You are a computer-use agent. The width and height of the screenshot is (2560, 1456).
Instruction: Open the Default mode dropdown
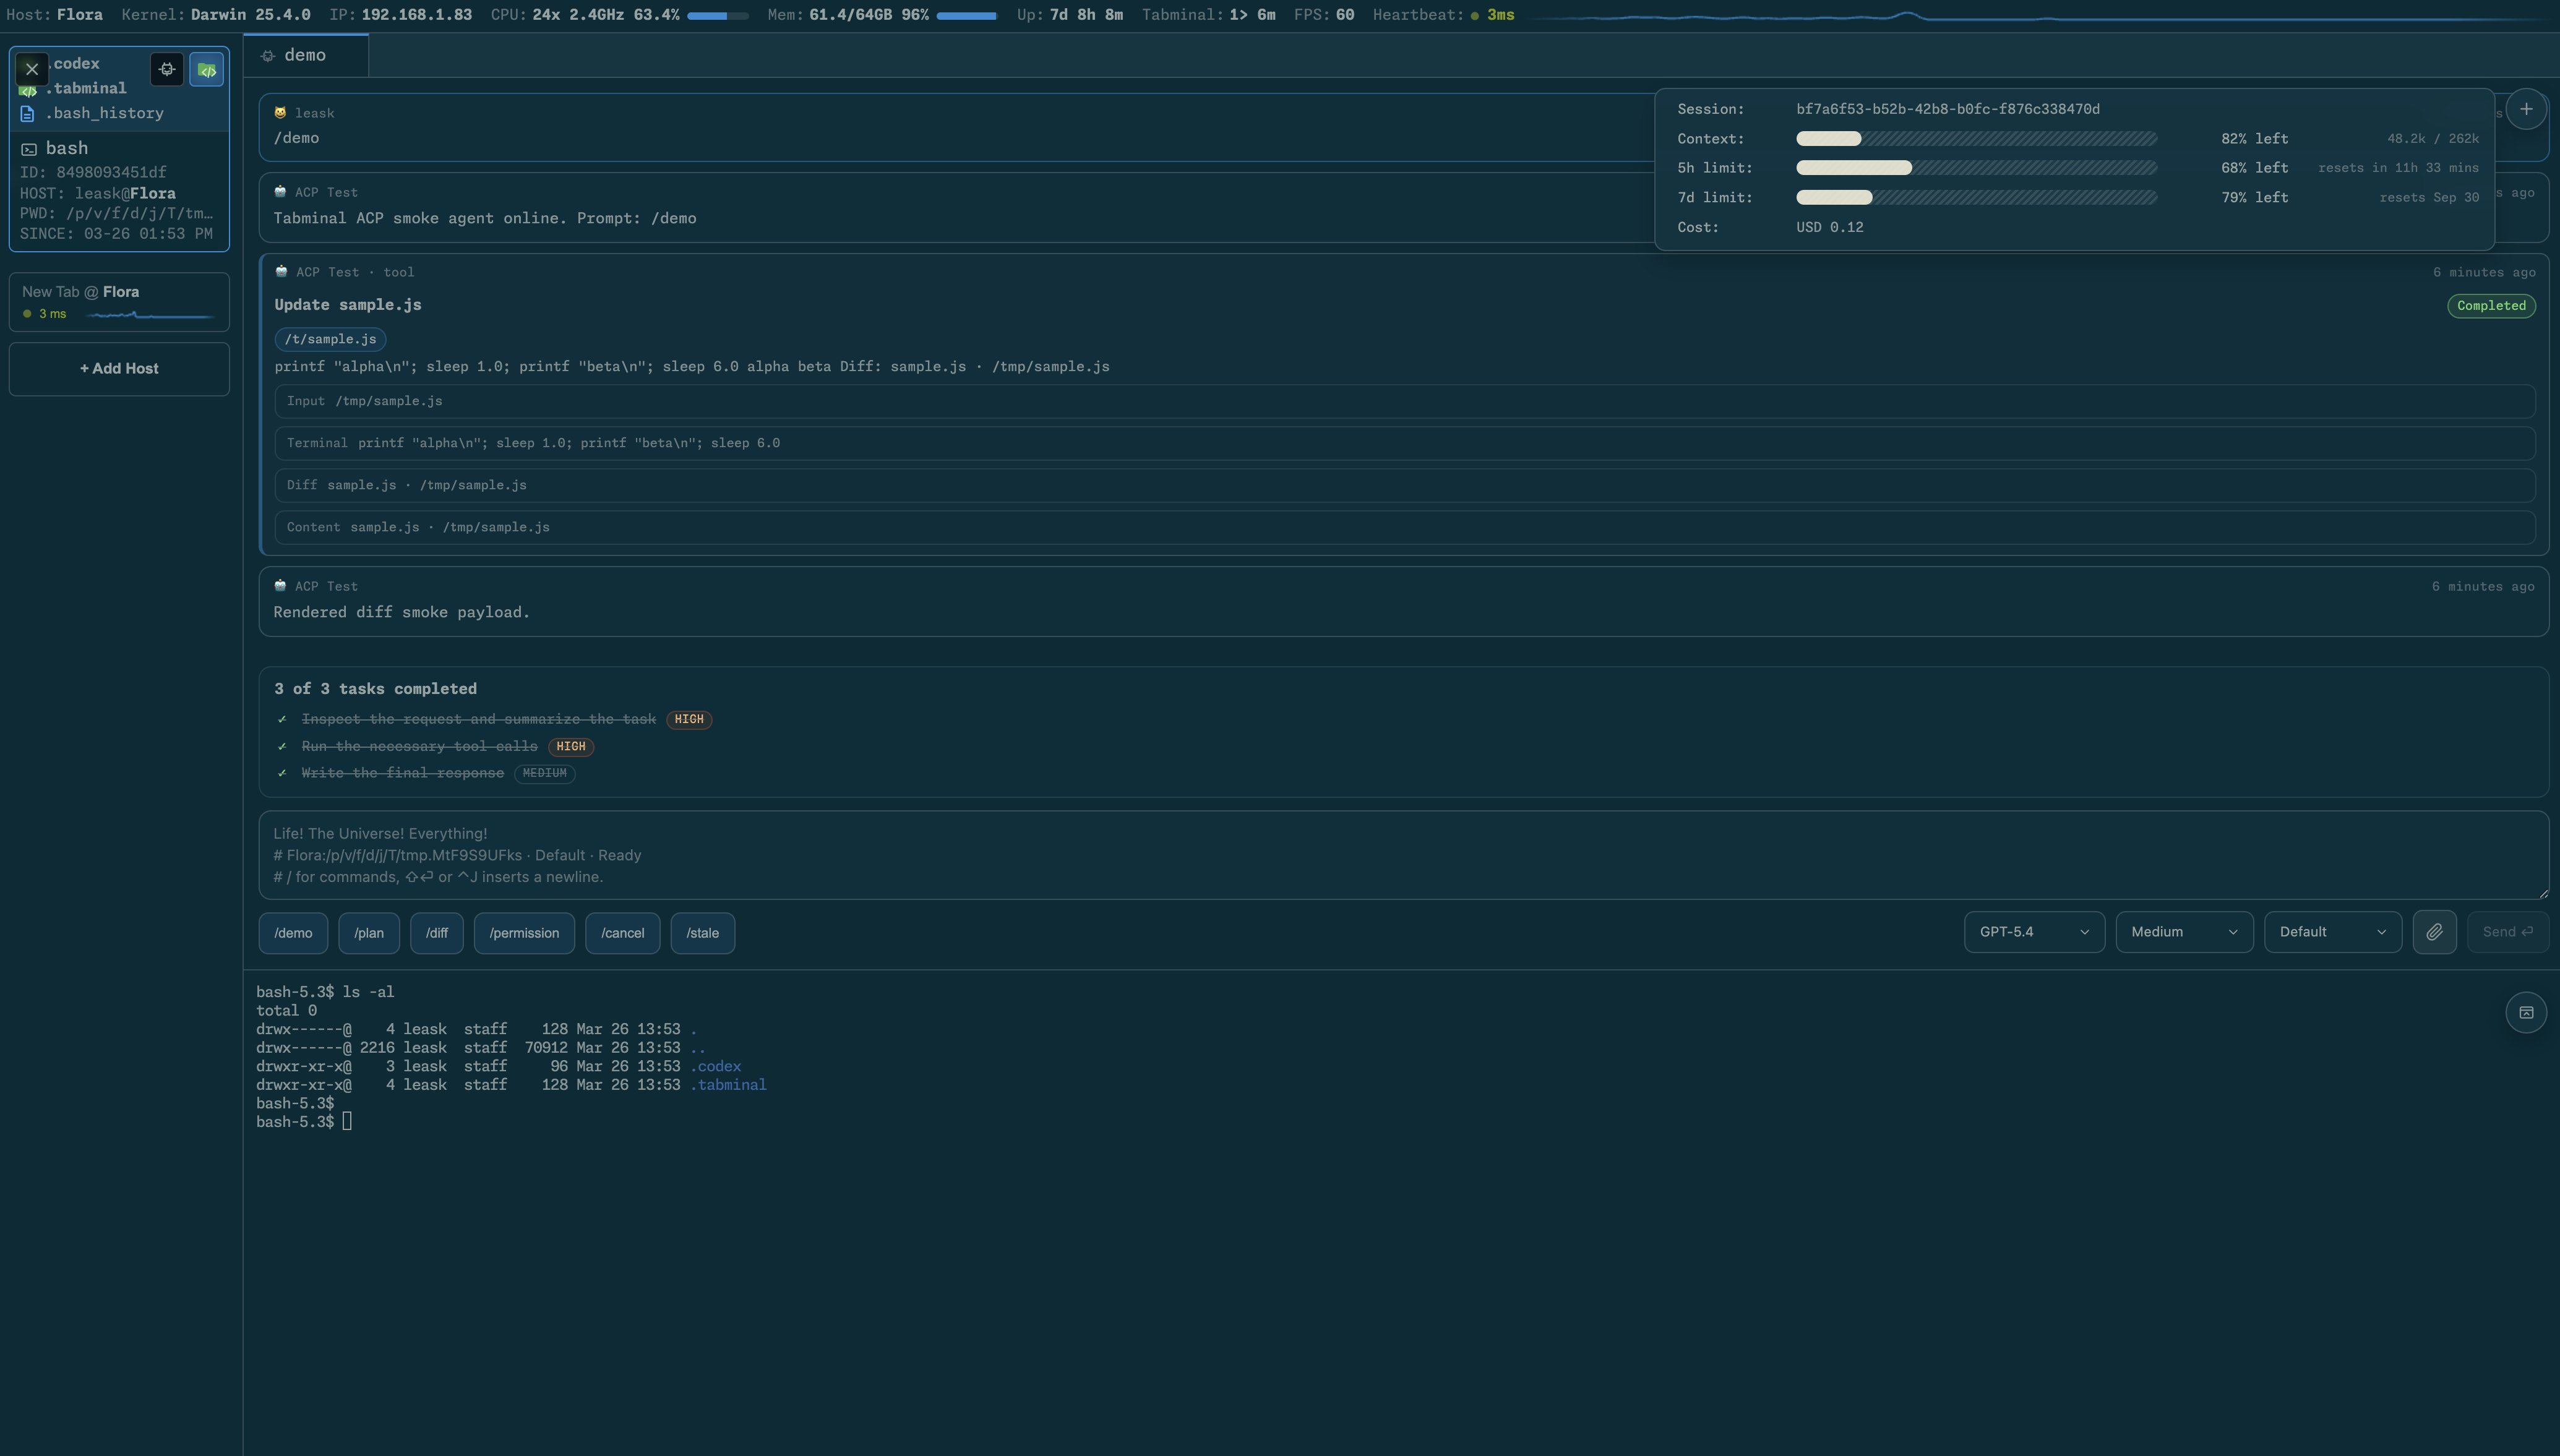coord(2332,932)
